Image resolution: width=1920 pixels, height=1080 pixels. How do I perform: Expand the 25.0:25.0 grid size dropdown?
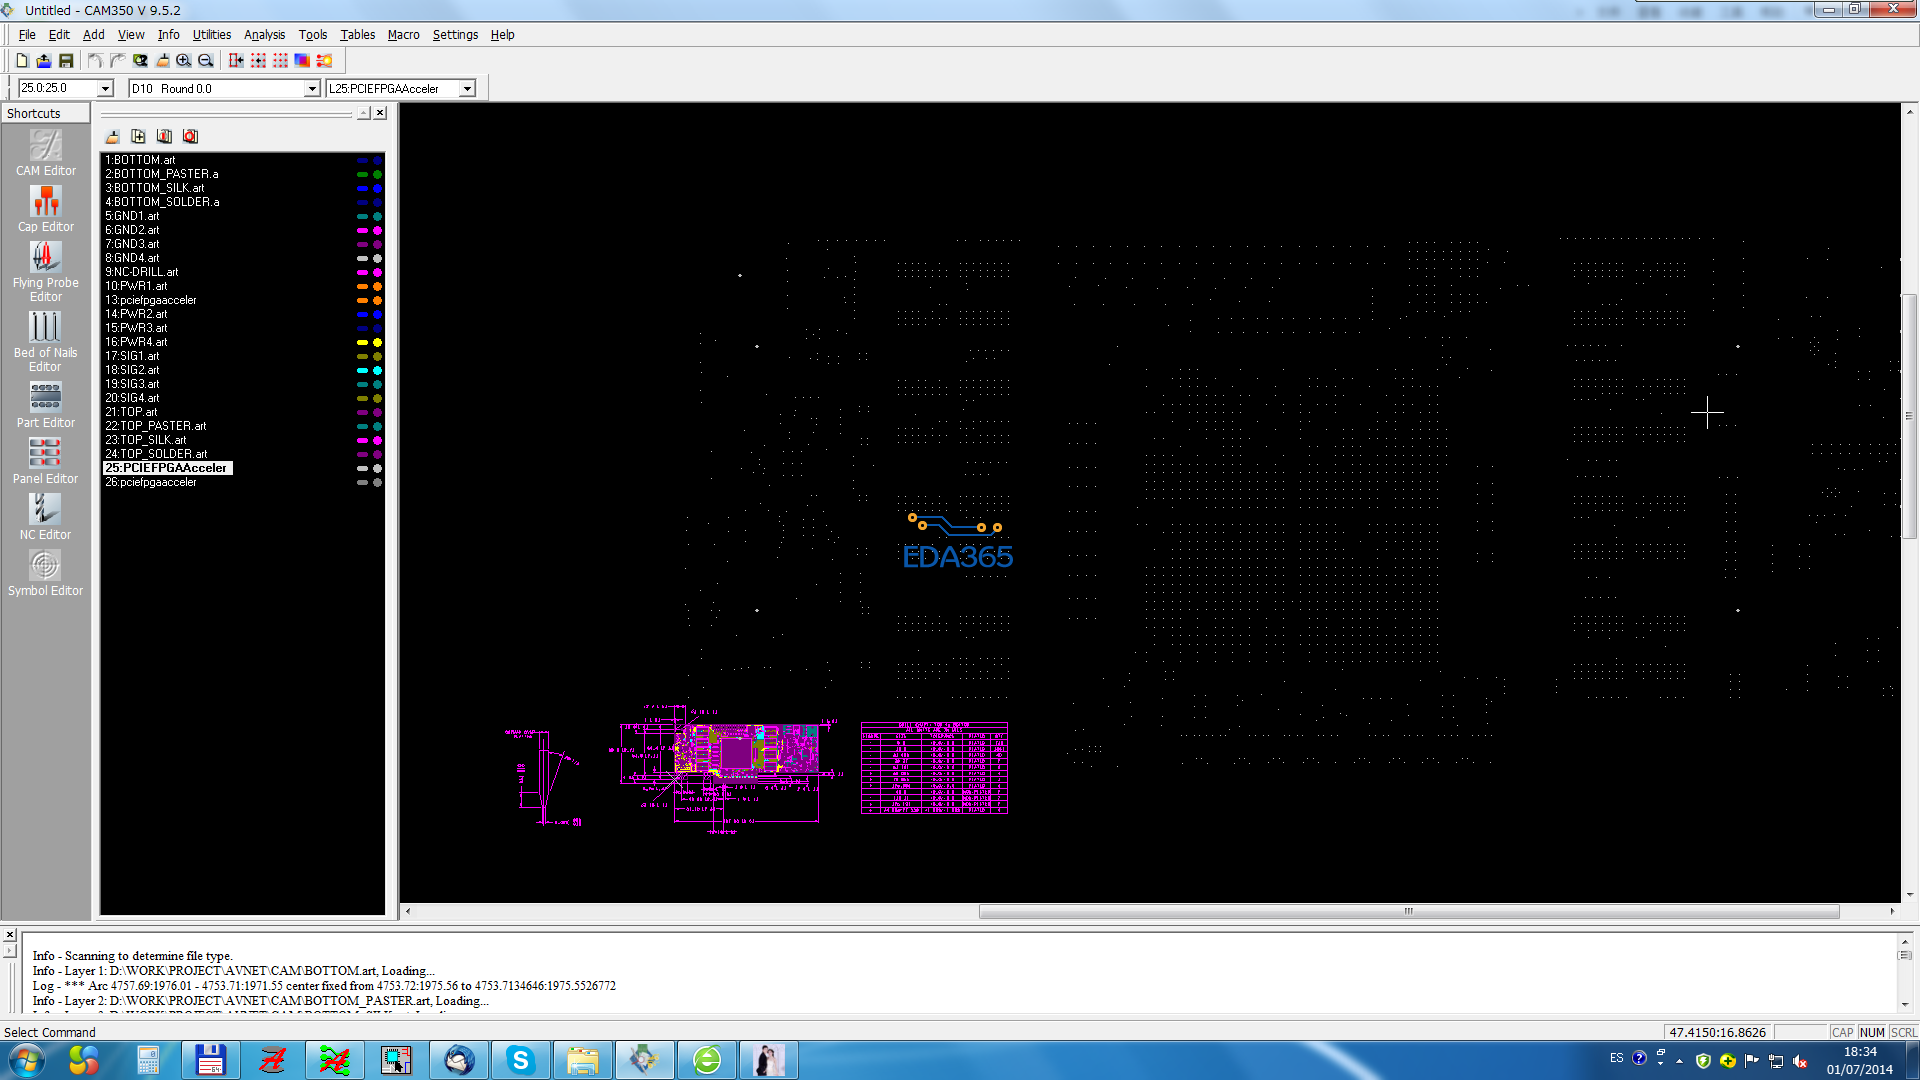(105, 89)
